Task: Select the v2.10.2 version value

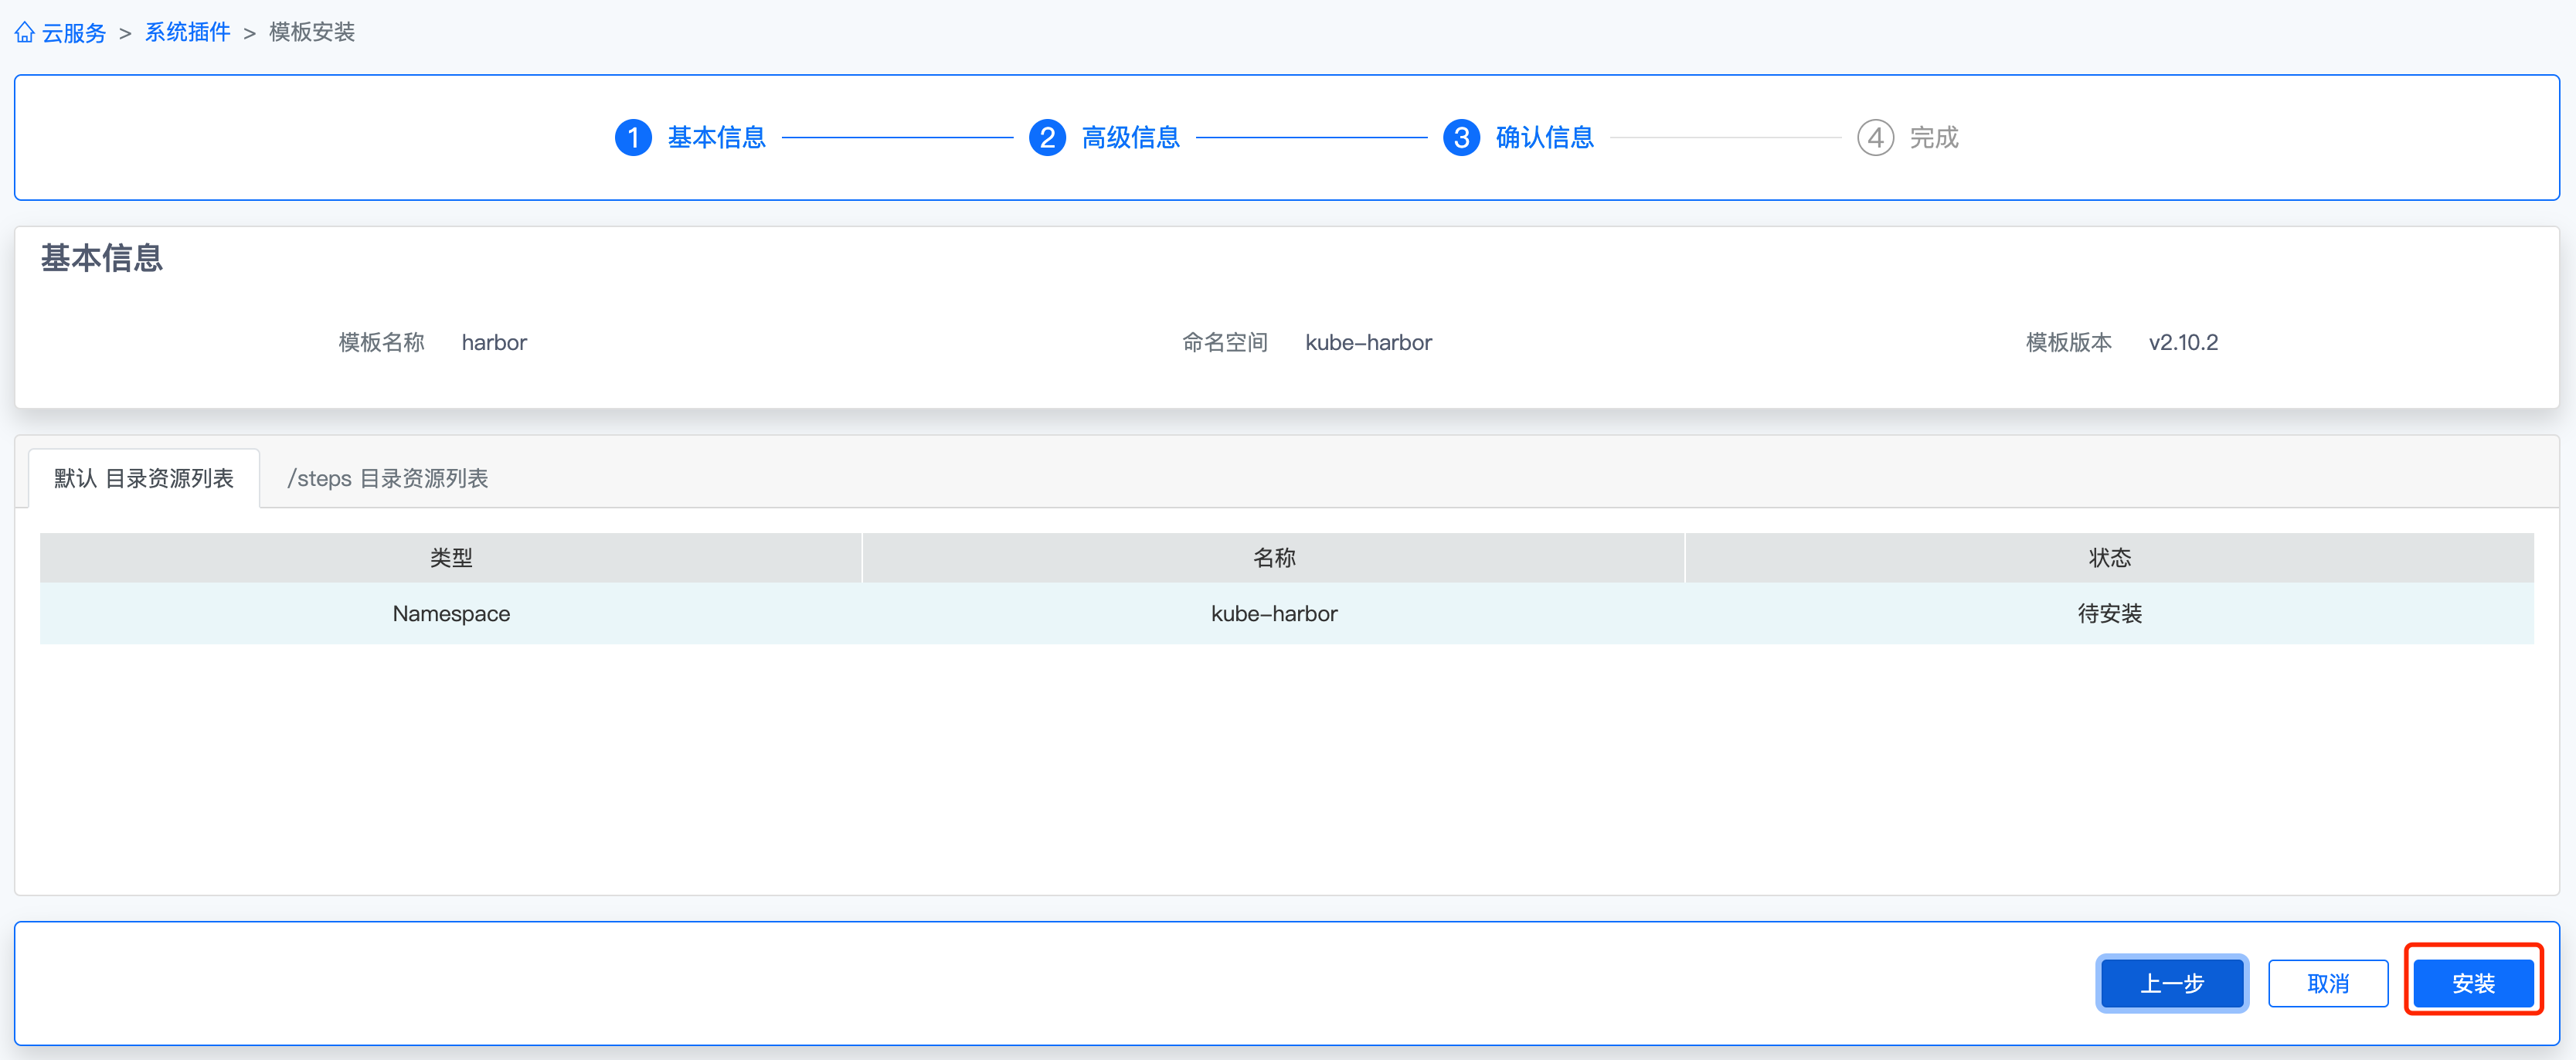Action: [2183, 342]
